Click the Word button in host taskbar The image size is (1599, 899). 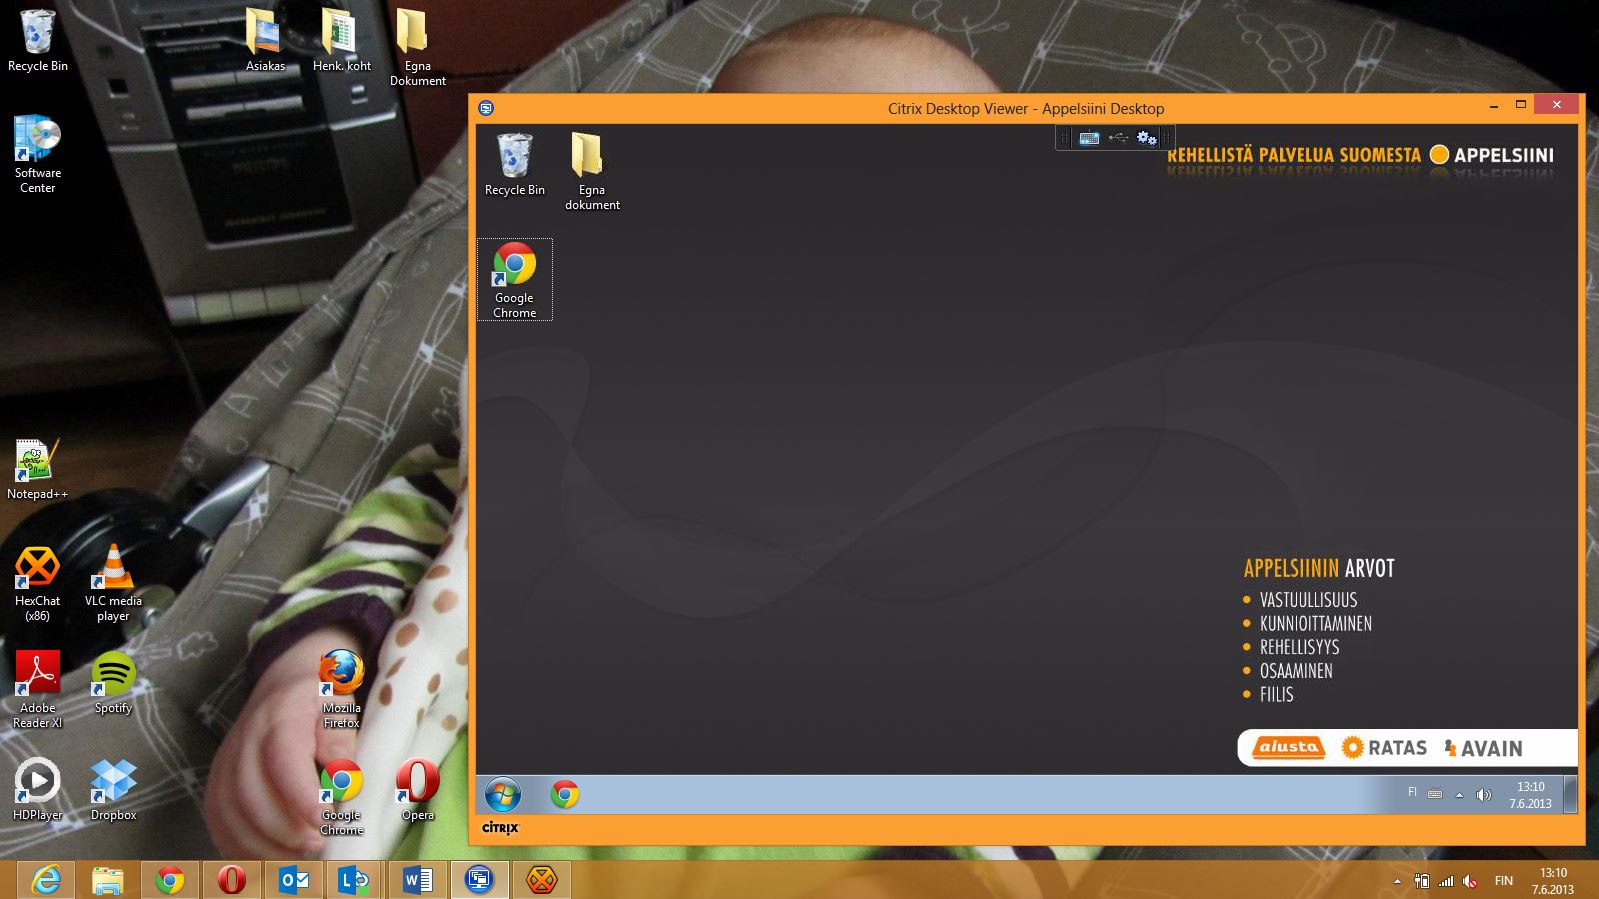[417, 880]
